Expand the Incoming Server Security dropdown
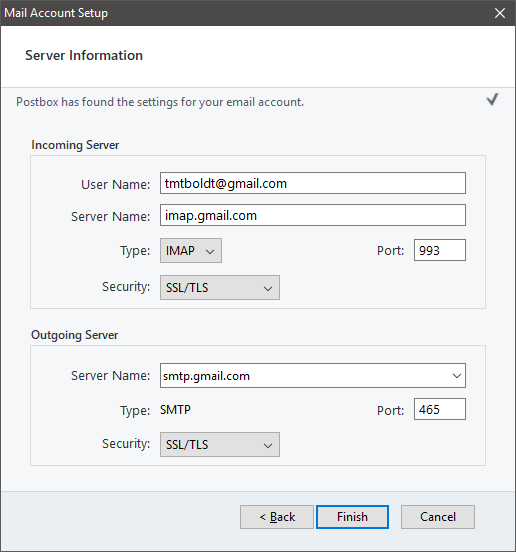Viewport: 516px width, 552px height. pos(220,288)
